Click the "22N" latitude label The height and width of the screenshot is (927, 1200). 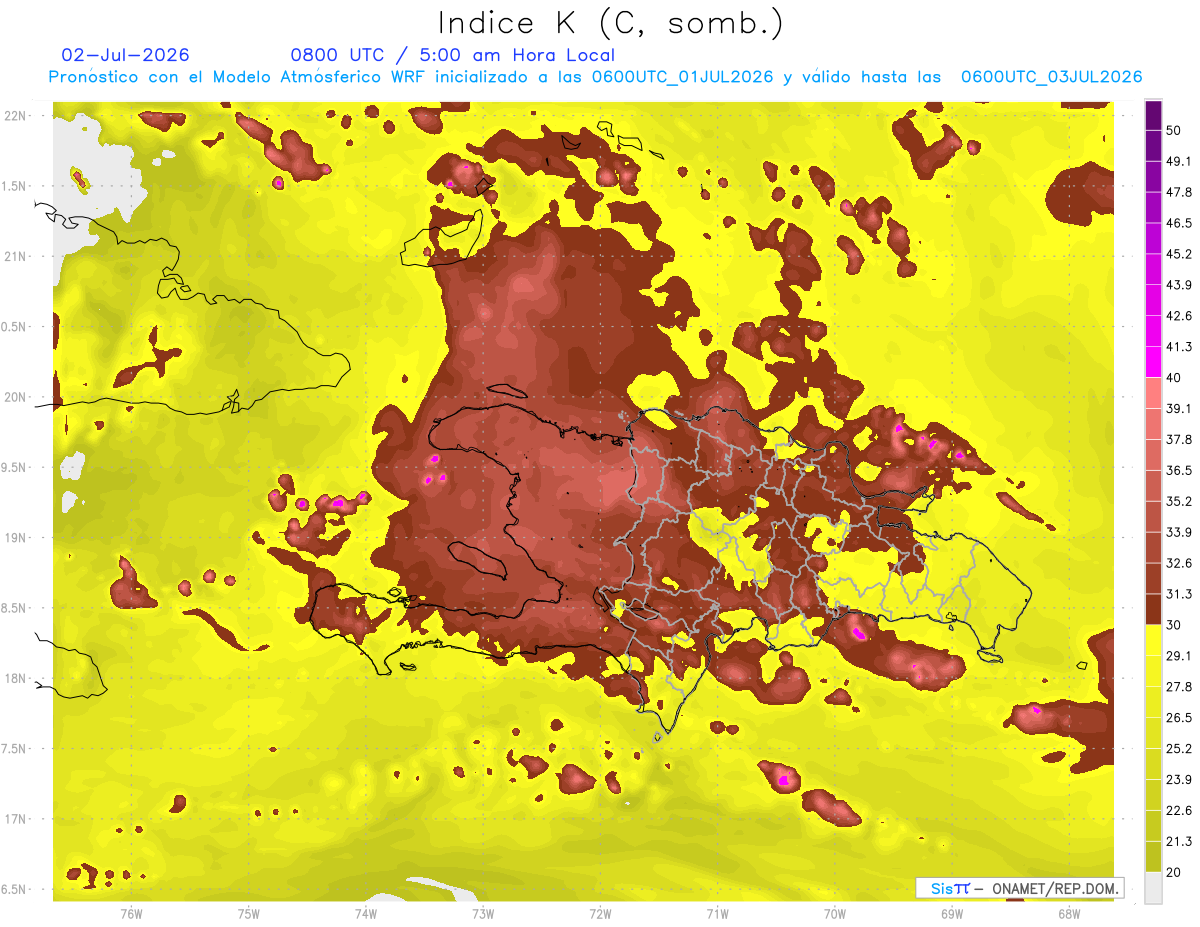(15, 115)
